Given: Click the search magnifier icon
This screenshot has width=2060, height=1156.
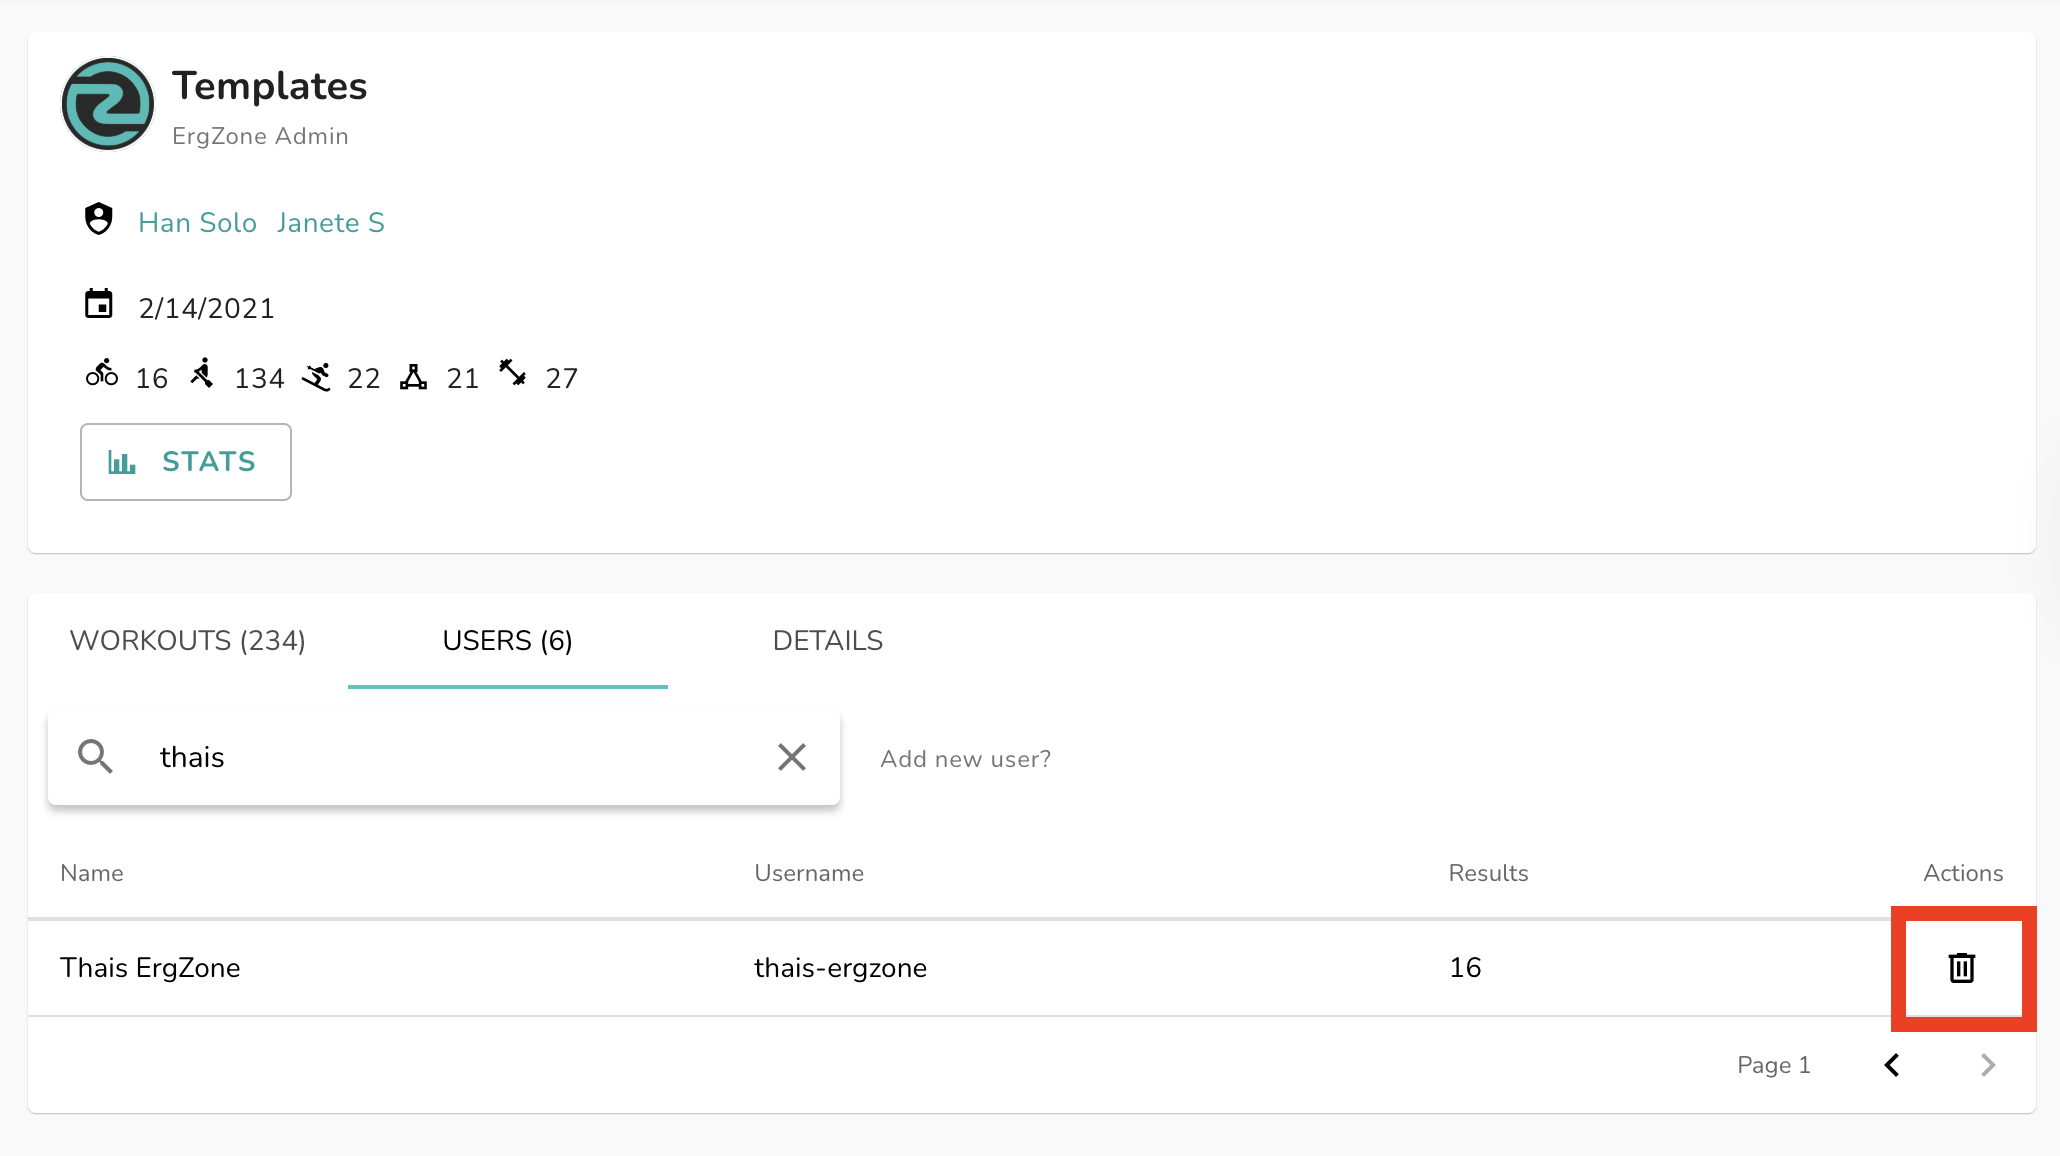Looking at the screenshot, I should click(x=95, y=757).
